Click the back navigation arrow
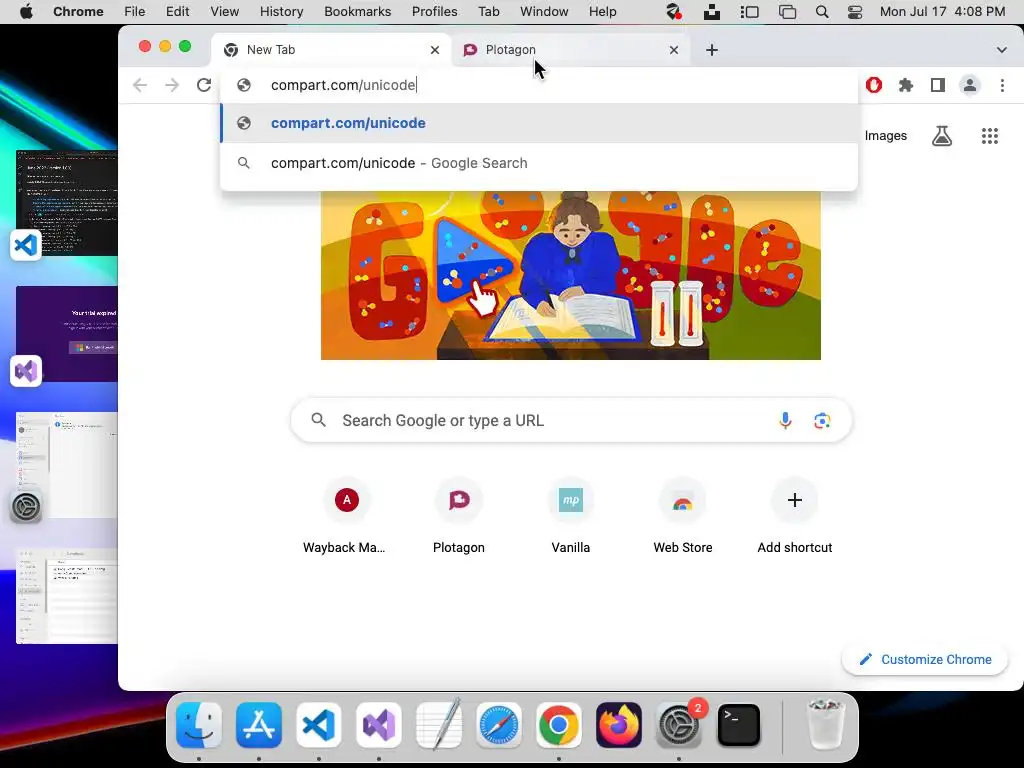 [140, 85]
